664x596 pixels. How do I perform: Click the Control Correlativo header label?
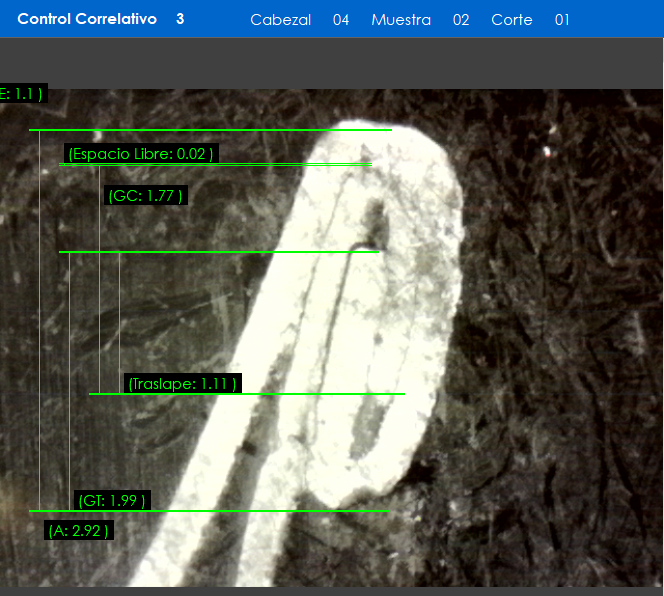pyautogui.click(x=87, y=19)
